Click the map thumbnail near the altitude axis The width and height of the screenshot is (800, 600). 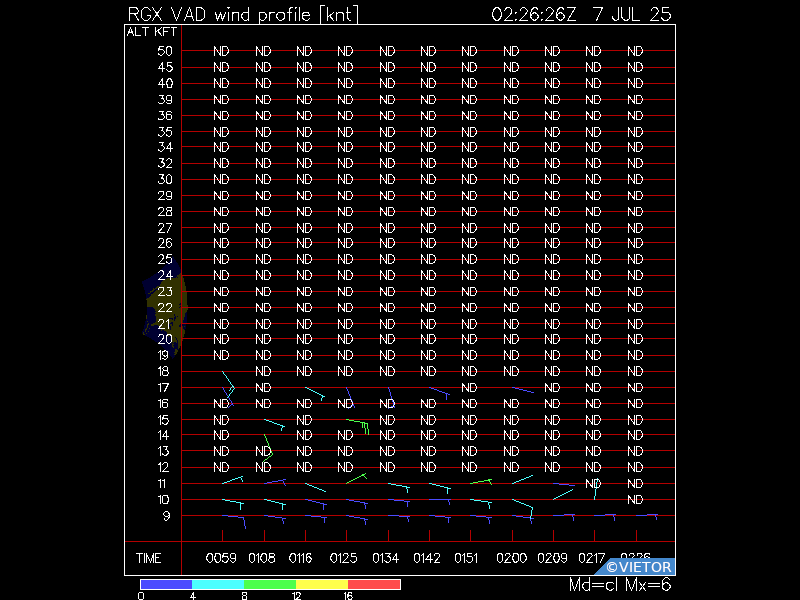pos(165,307)
